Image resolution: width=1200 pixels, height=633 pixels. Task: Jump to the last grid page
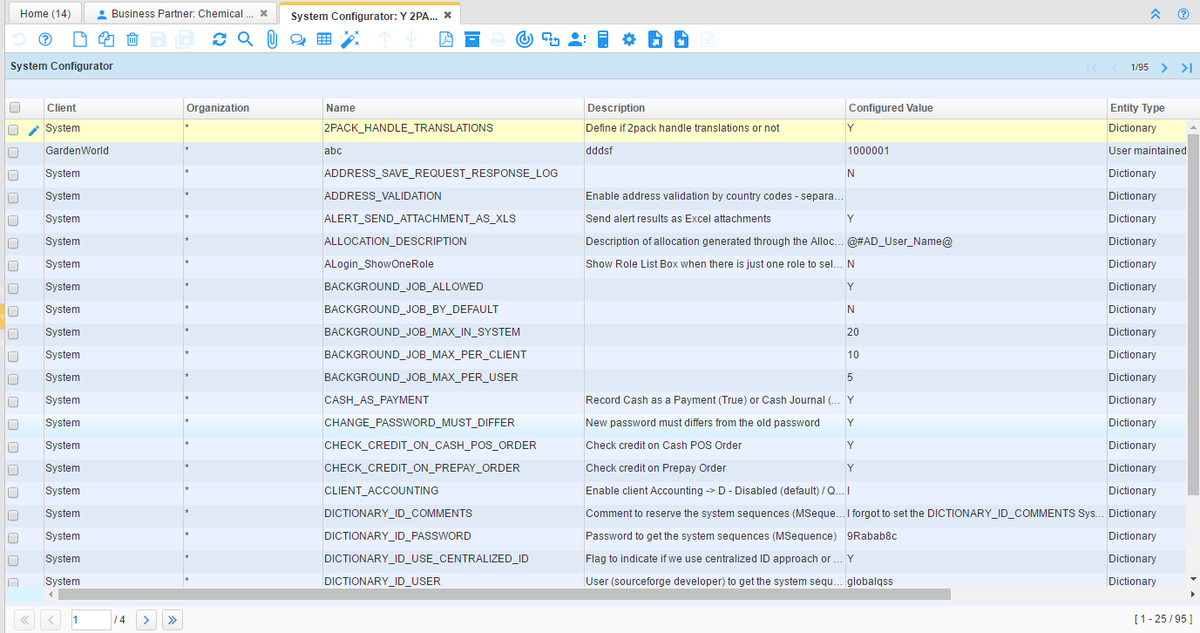pyautogui.click(x=172, y=620)
